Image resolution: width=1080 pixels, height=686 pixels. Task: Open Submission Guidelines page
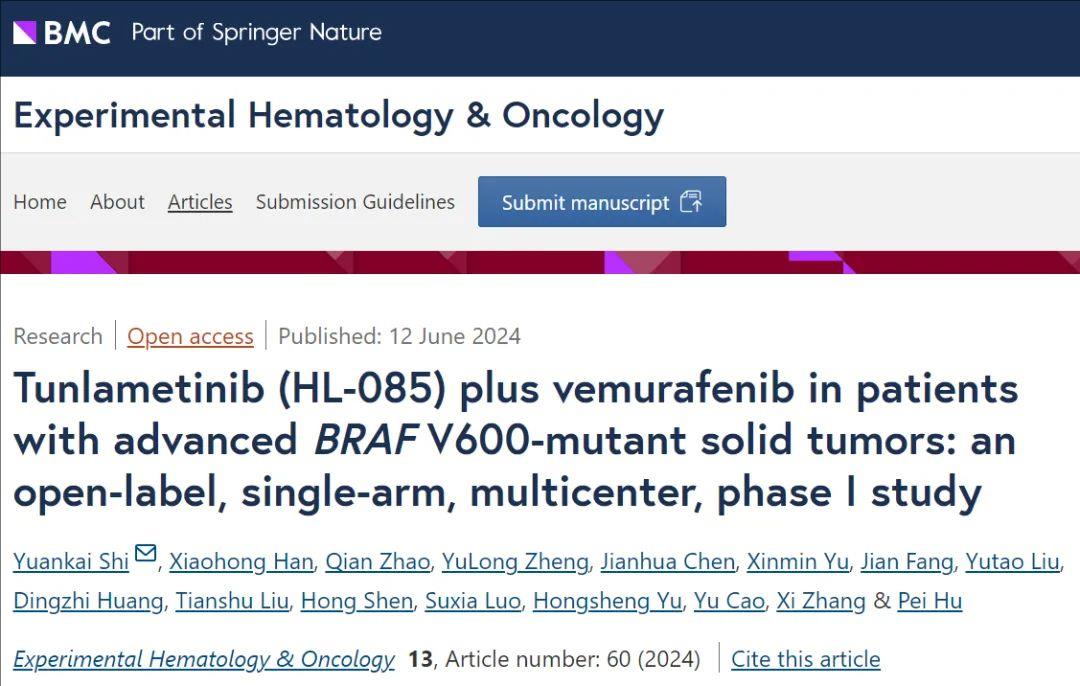[355, 202]
